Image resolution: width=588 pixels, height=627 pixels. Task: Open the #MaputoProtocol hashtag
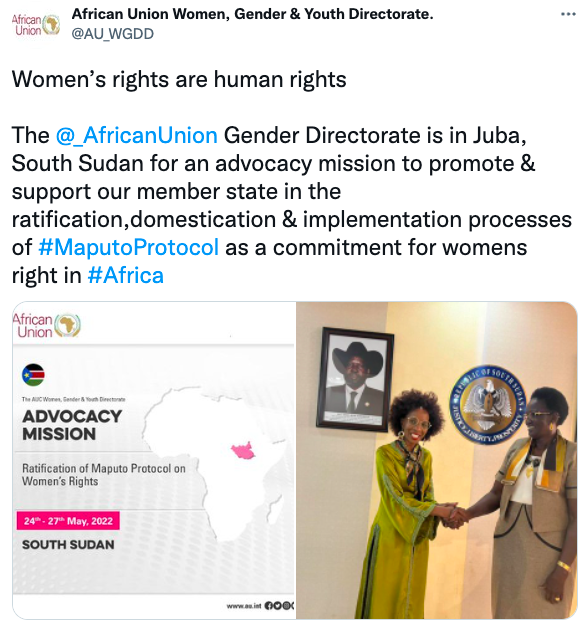[x=128, y=247]
